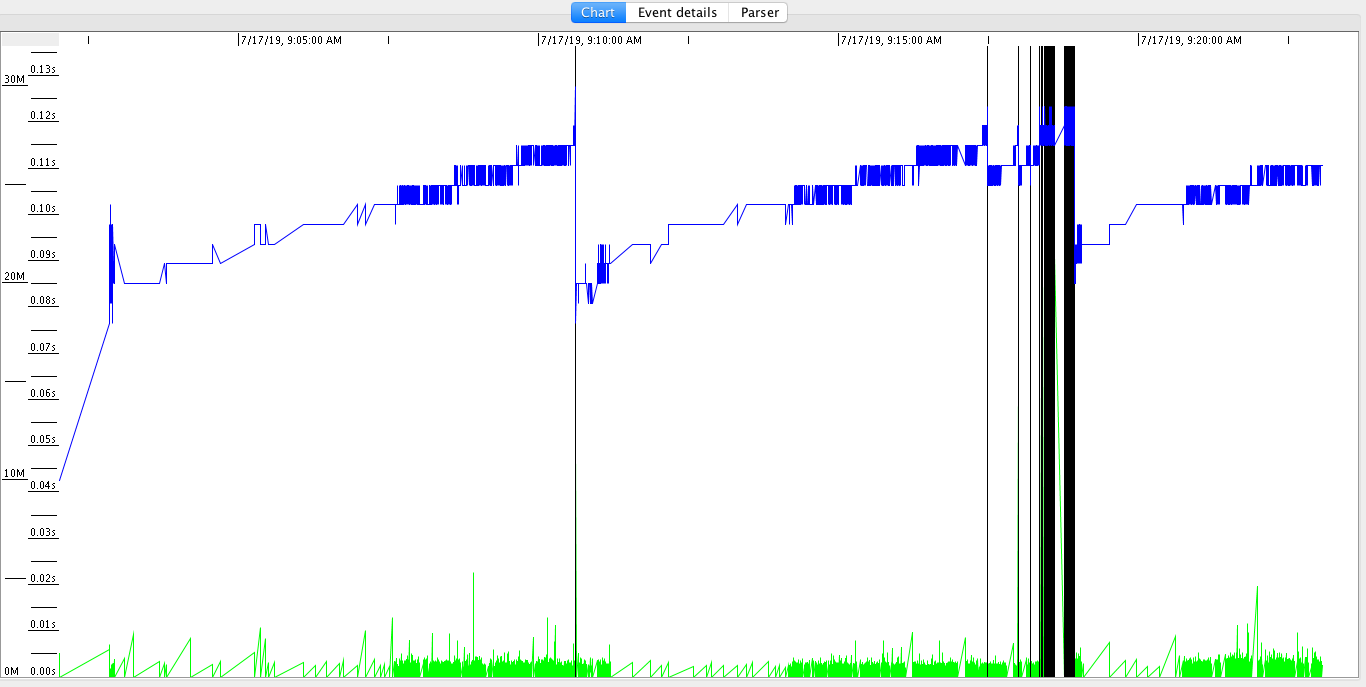1366x687 pixels.
Task: Click the 0.02s pause time label
Action: (43, 578)
